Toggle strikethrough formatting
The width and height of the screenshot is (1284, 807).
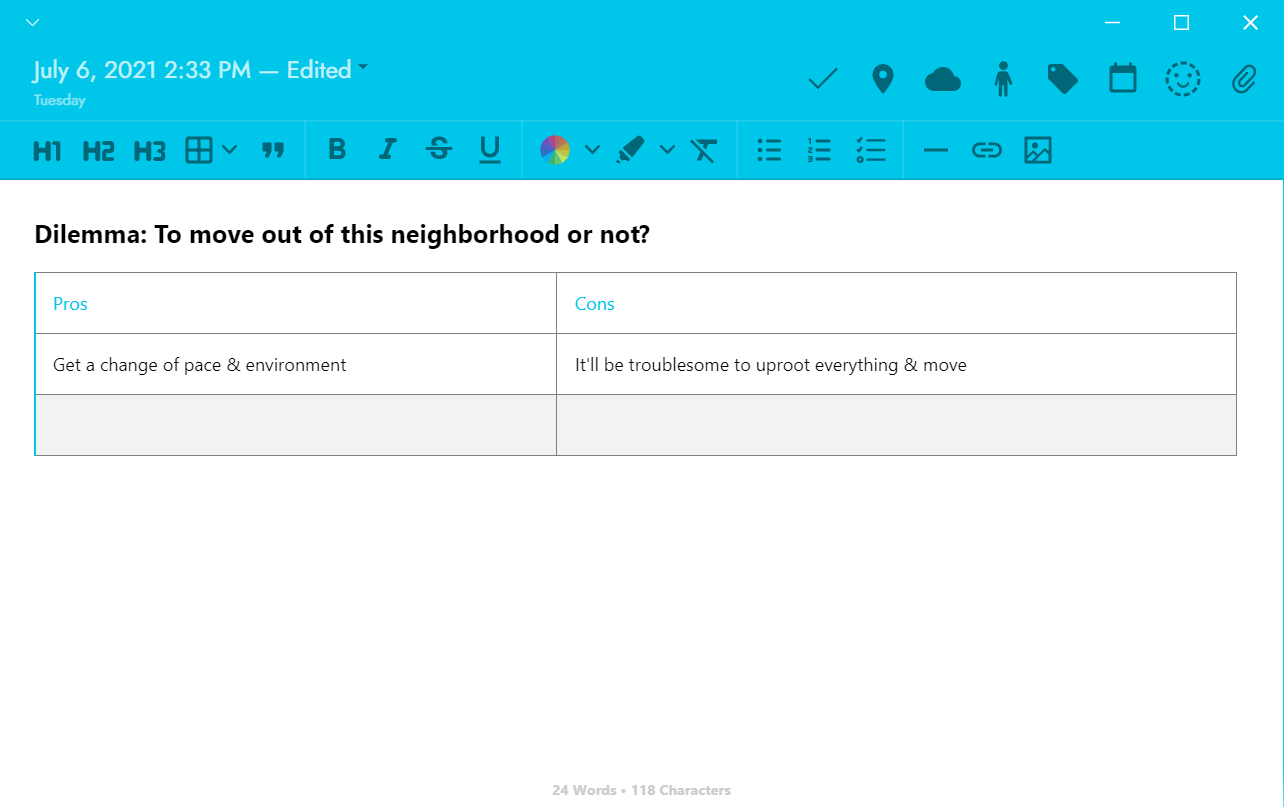click(439, 149)
